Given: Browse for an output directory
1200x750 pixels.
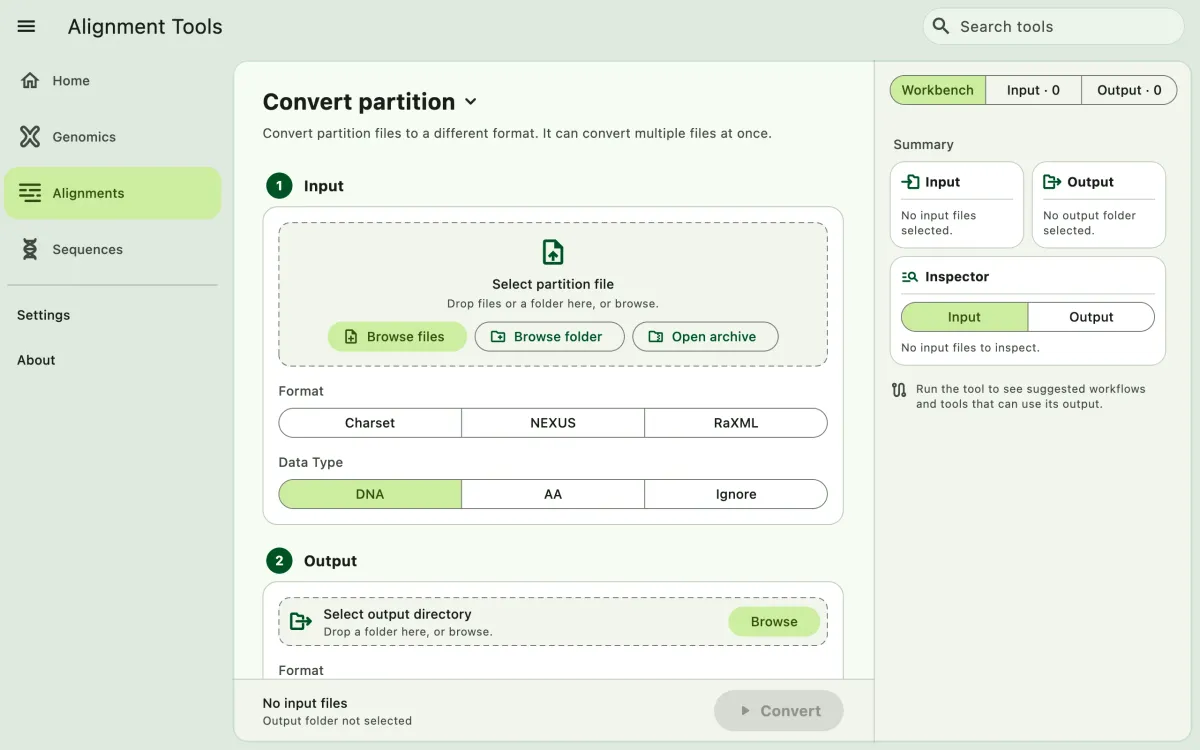Looking at the screenshot, I should [774, 622].
